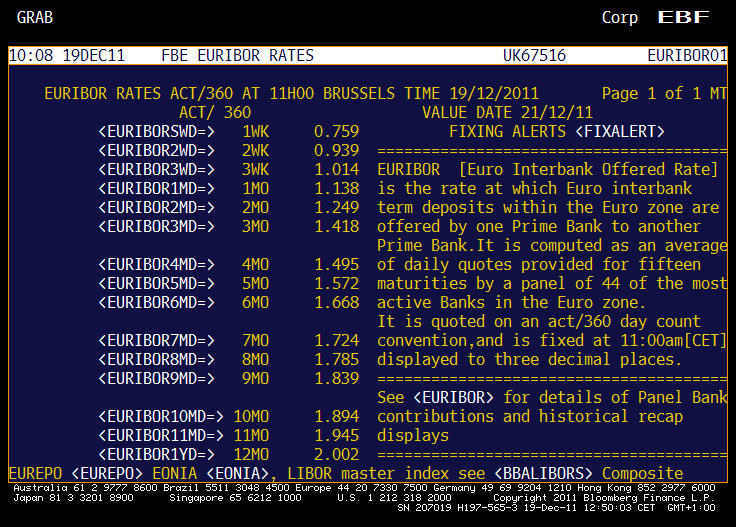Select the 9MO rate value 1.839

point(337,379)
